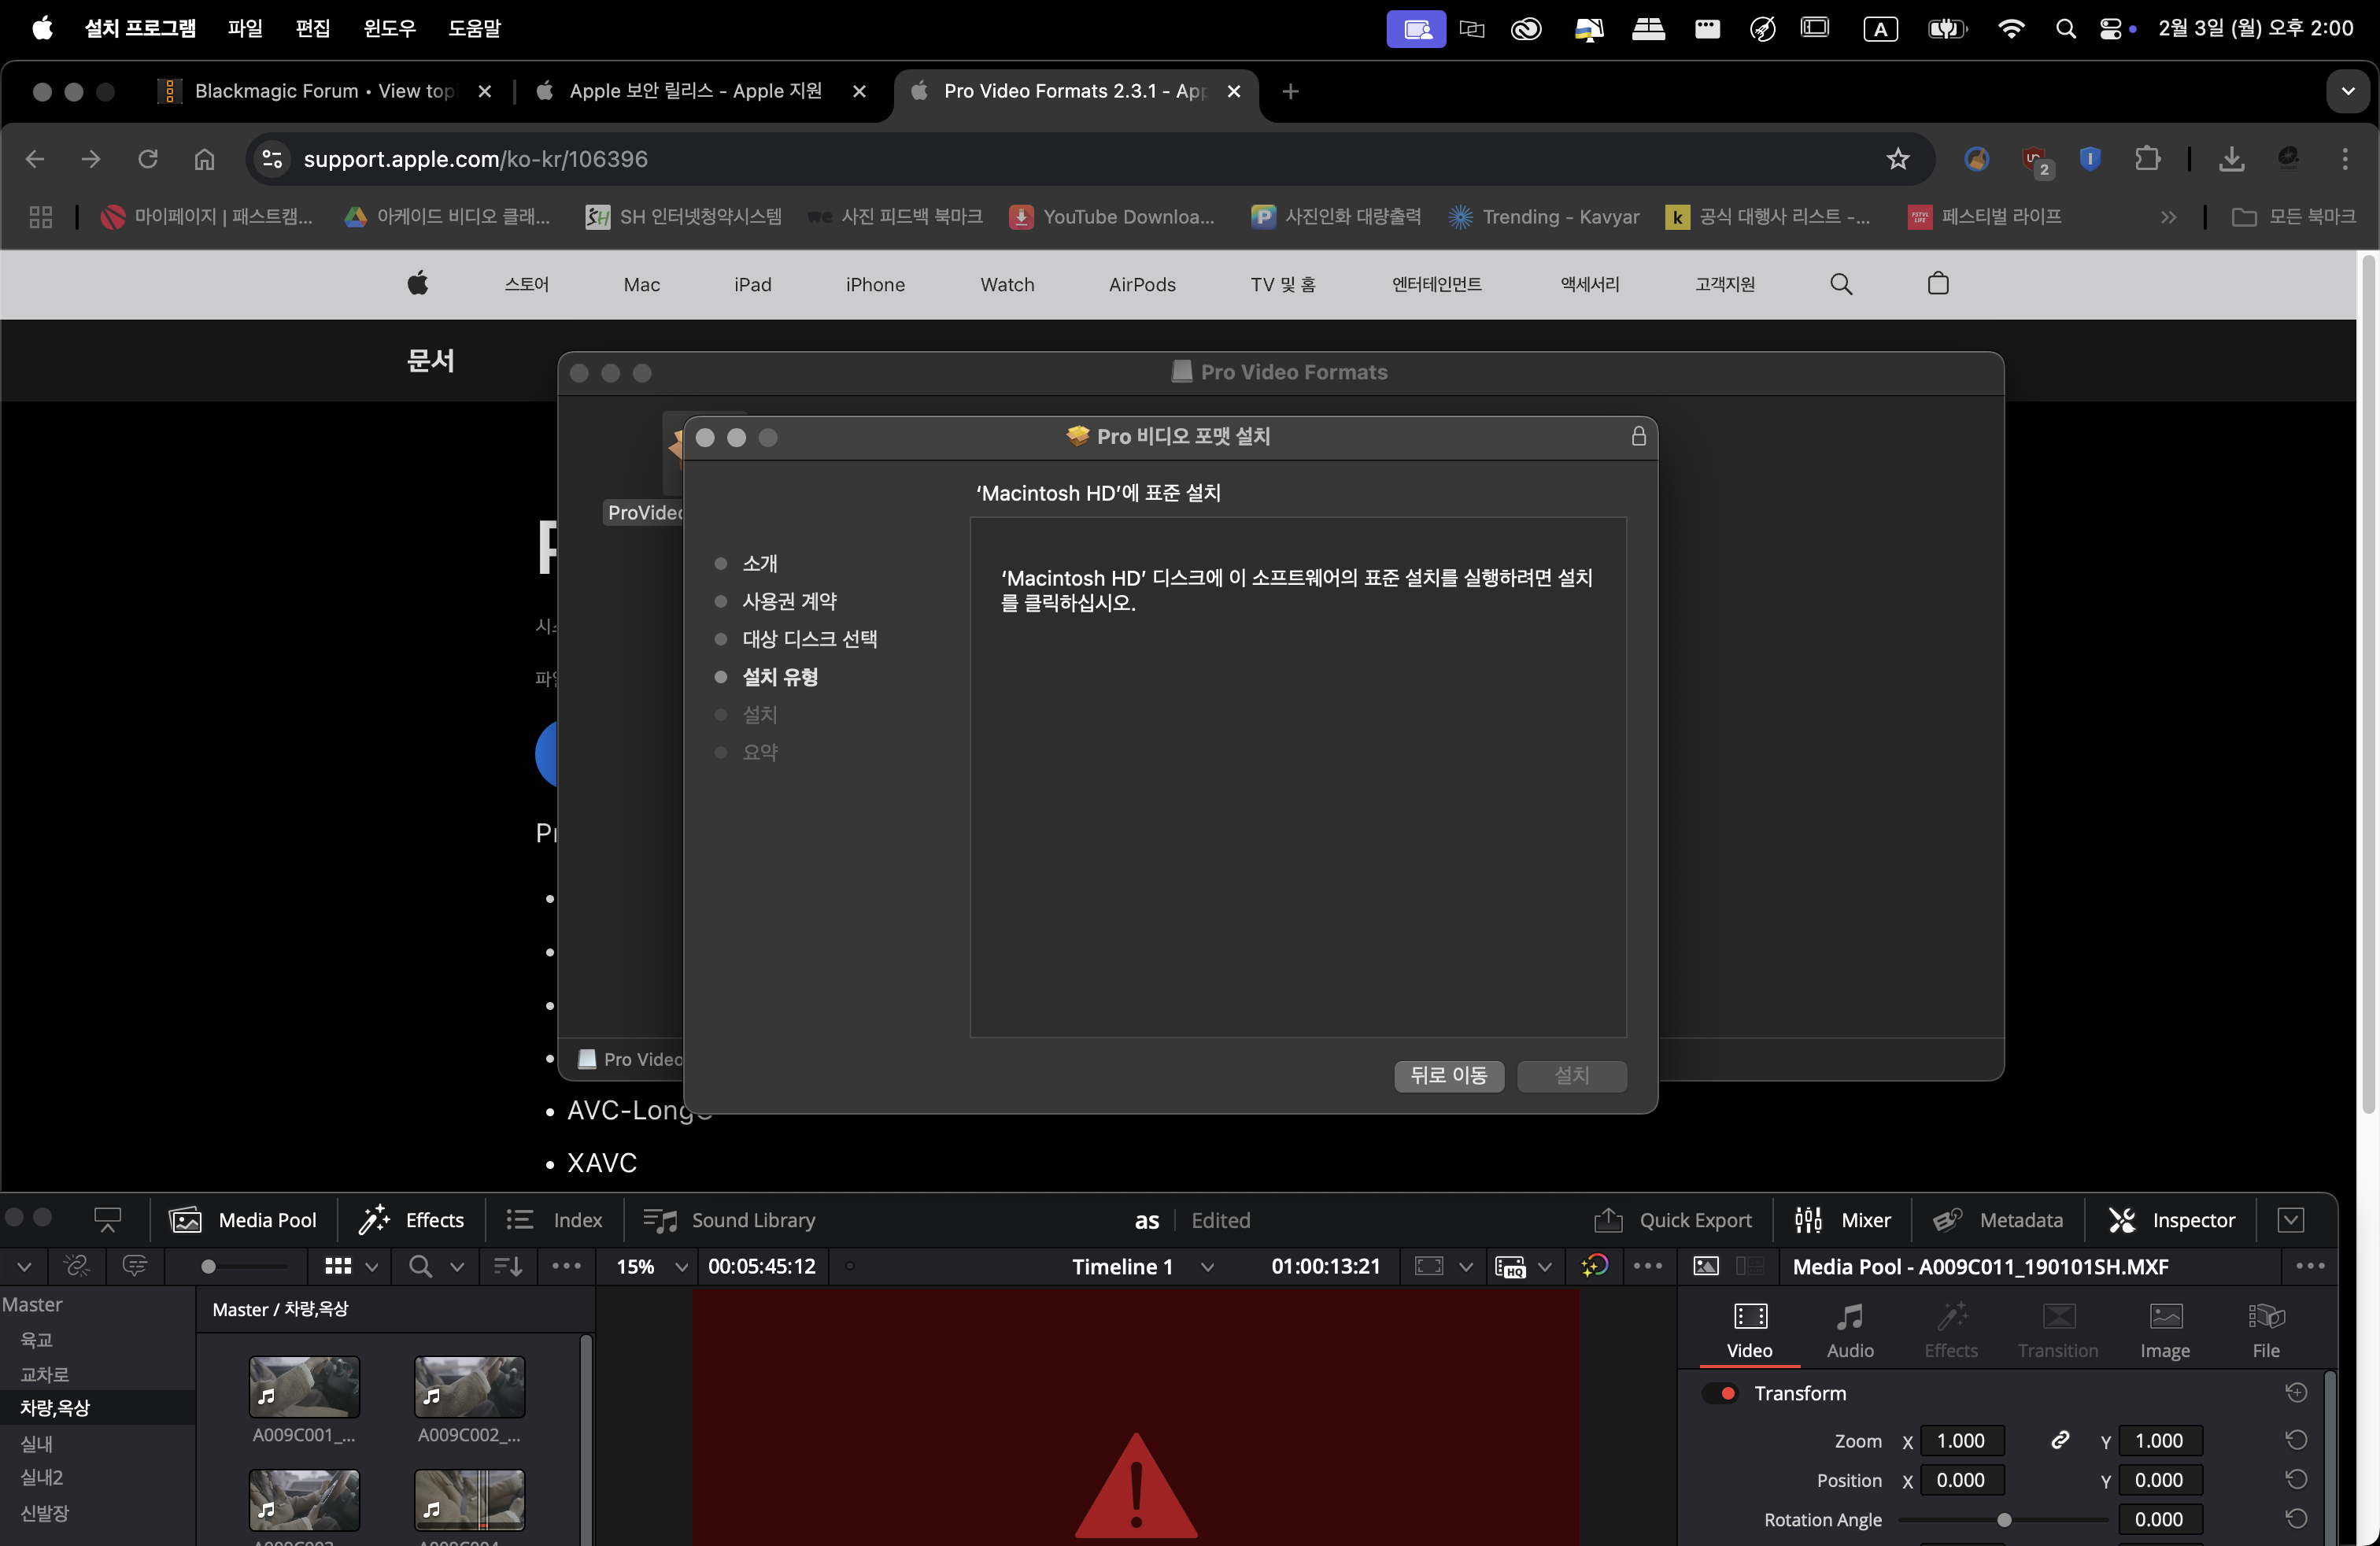
Task: Open macOS Control Center
Action: [2110, 28]
